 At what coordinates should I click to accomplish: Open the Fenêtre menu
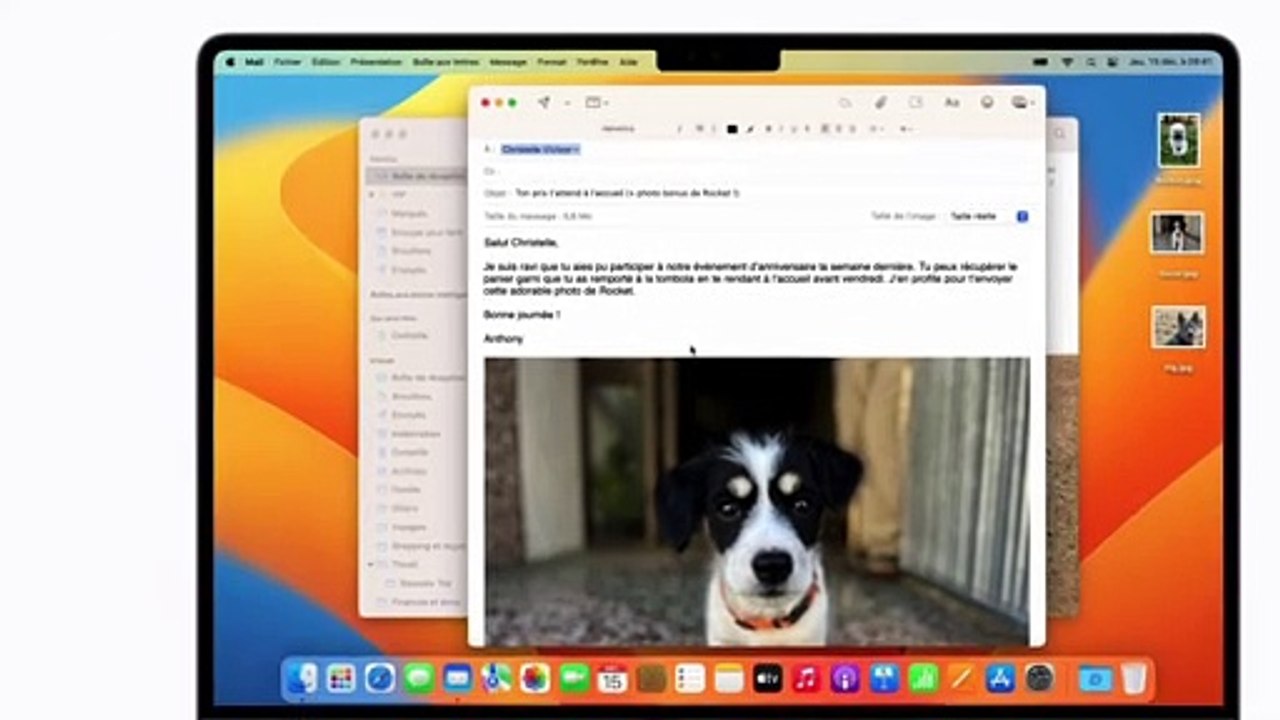pos(593,62)
